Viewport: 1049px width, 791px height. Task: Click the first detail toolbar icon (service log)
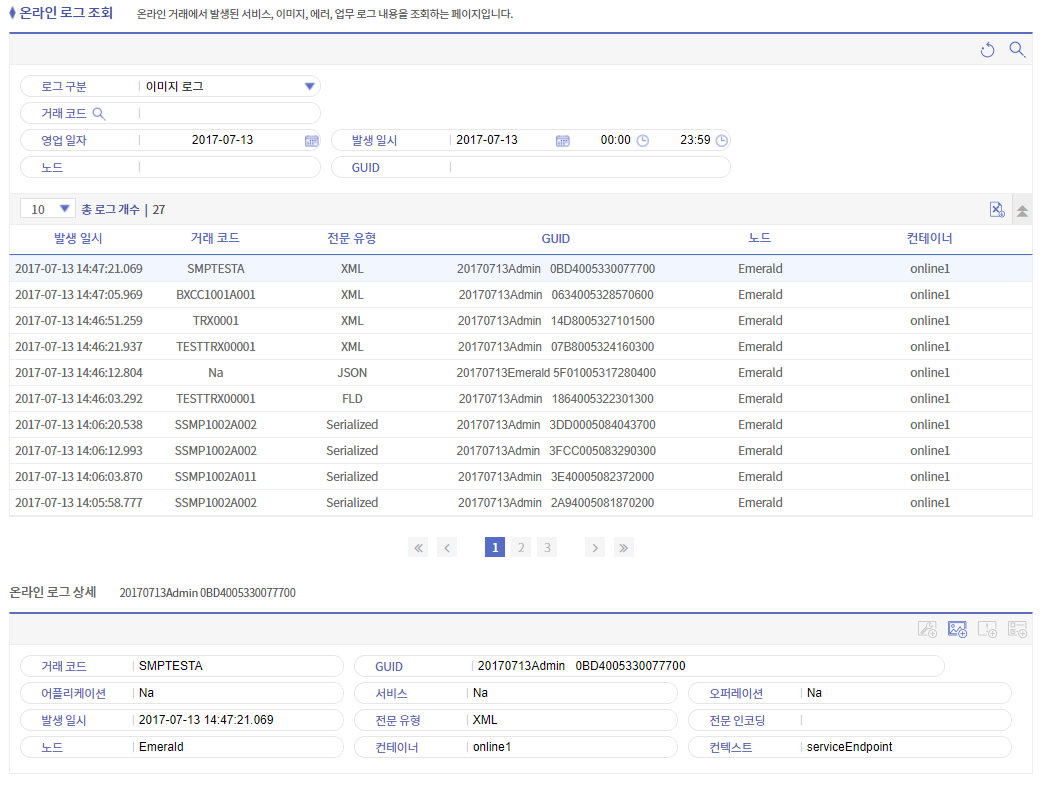click(927, 629)
